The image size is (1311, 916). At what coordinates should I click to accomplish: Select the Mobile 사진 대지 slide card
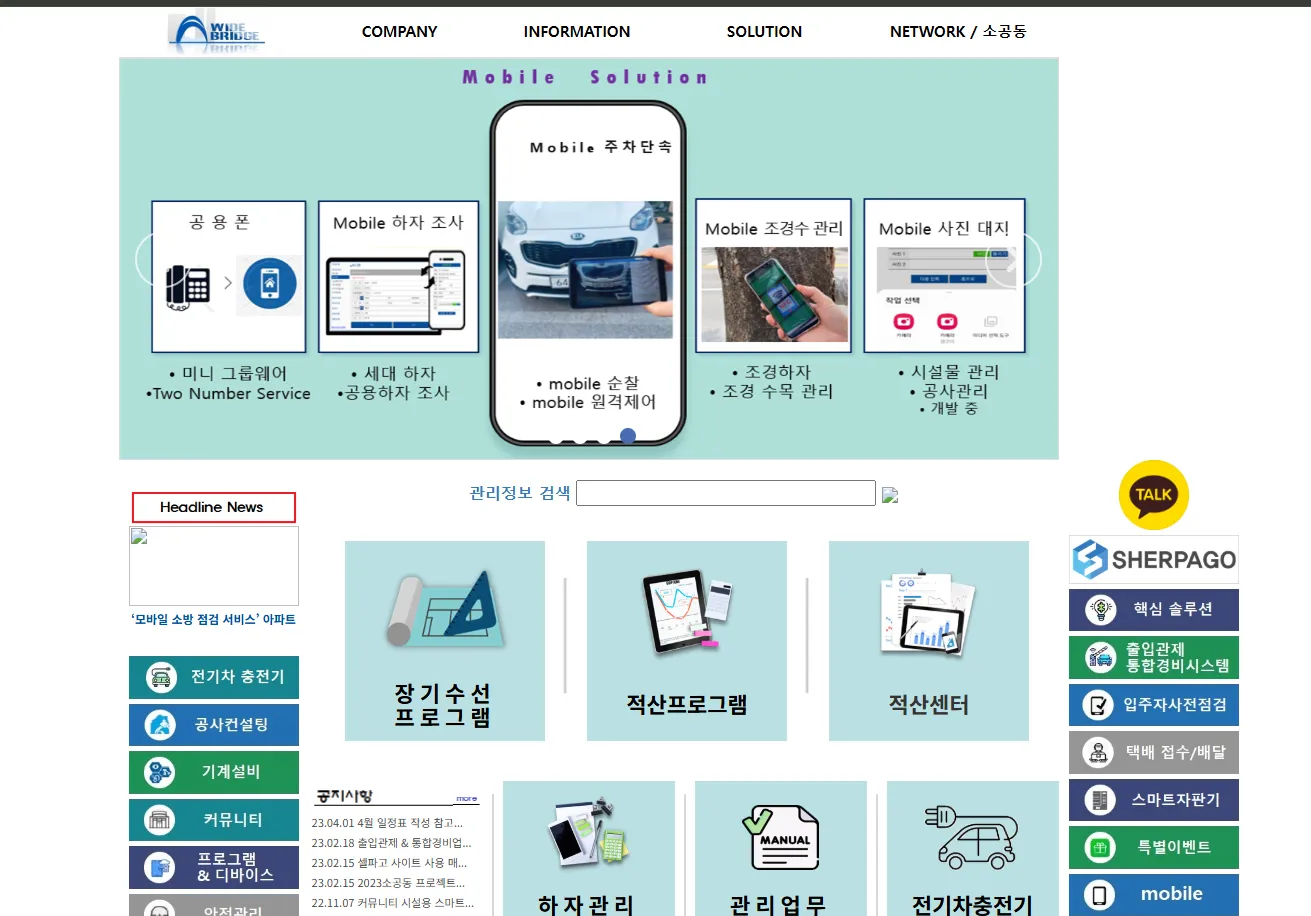click(944, 276)
